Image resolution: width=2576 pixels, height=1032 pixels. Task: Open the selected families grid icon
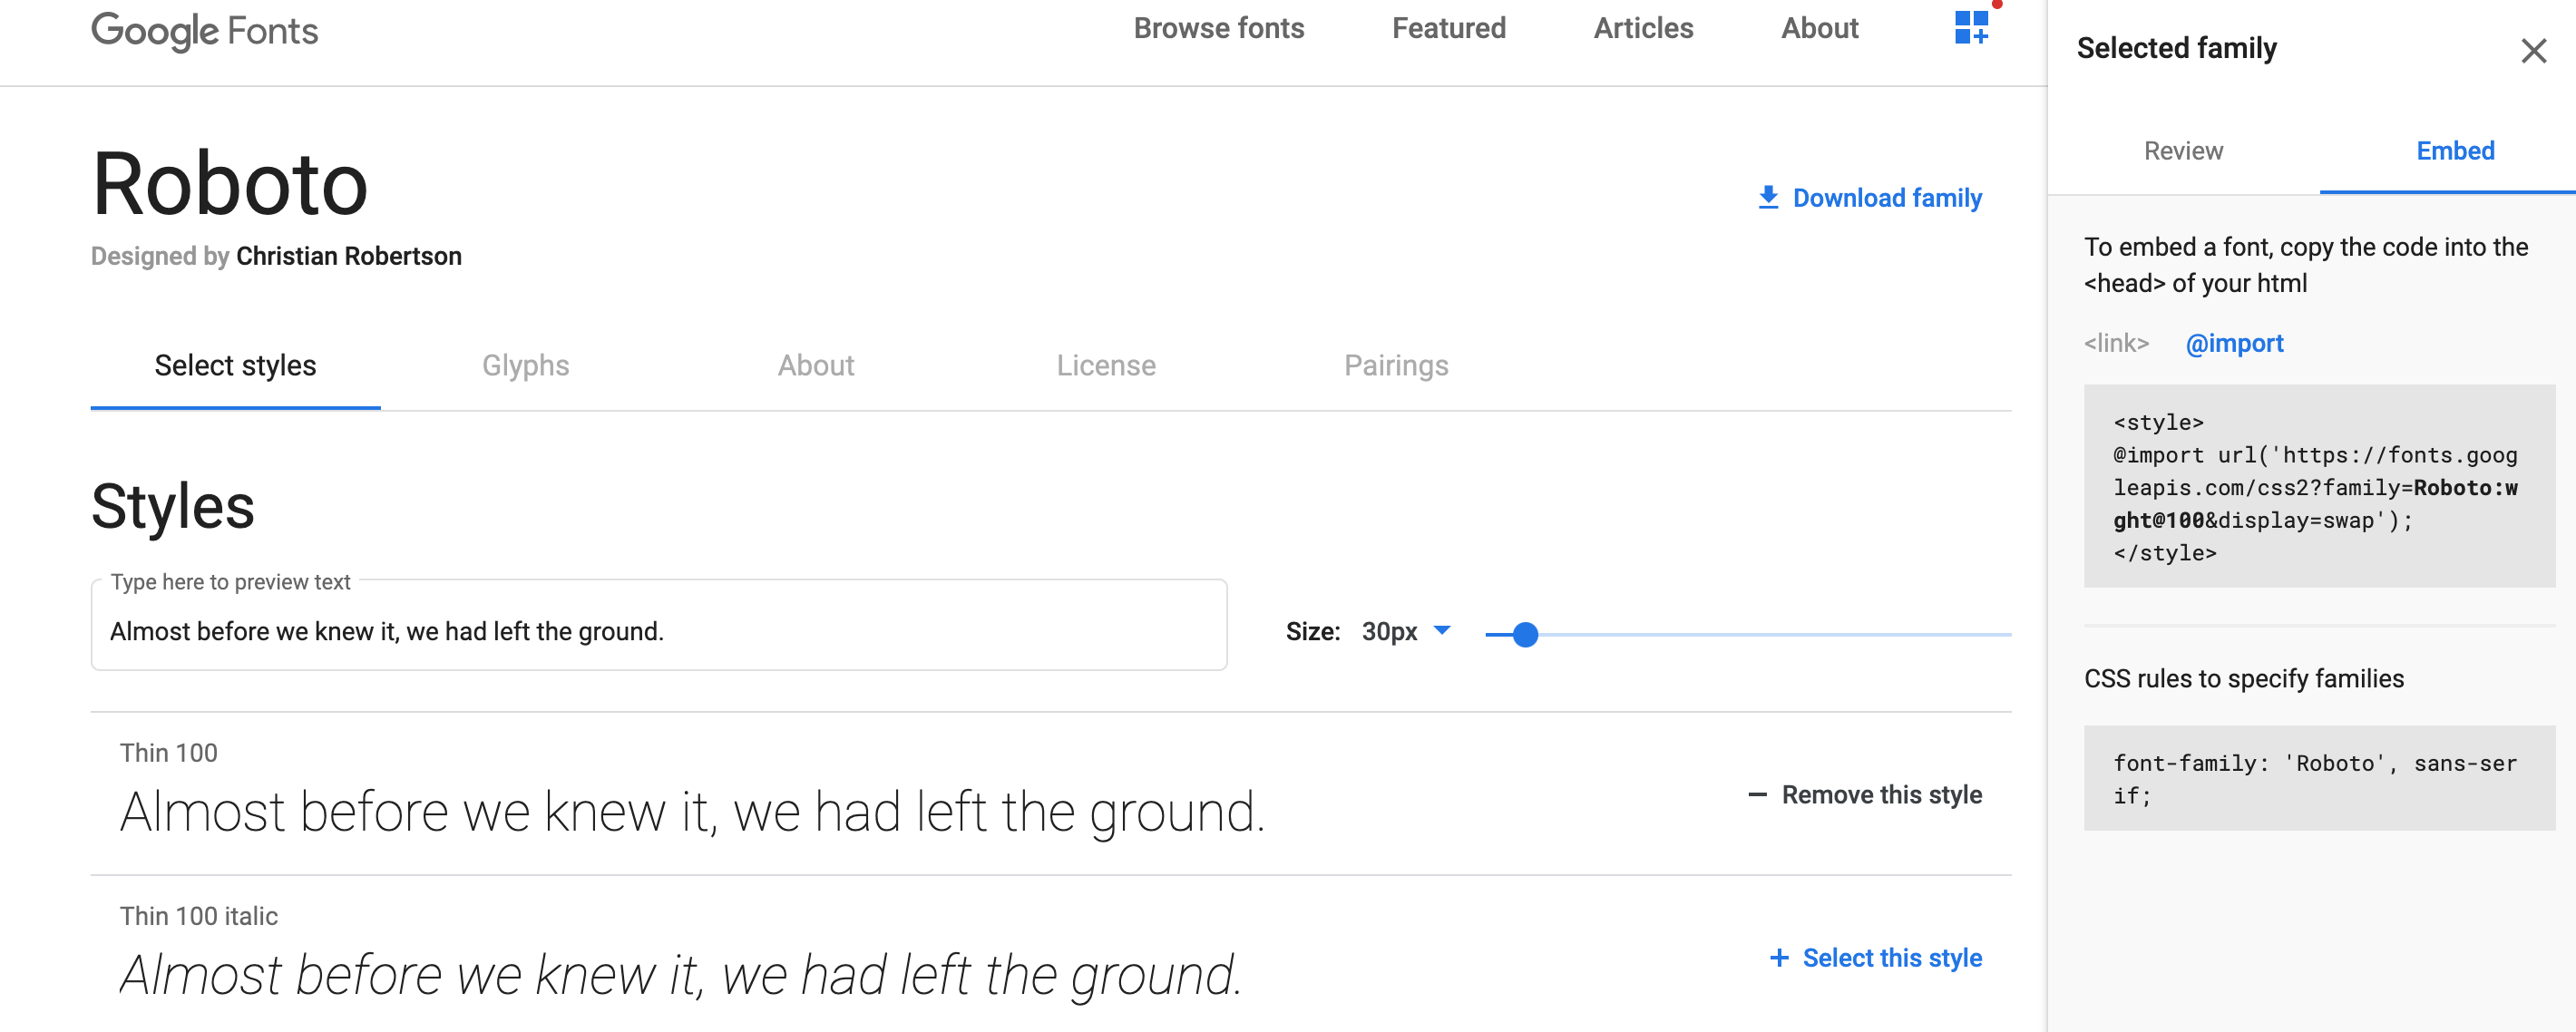[x=1971, y=28]
